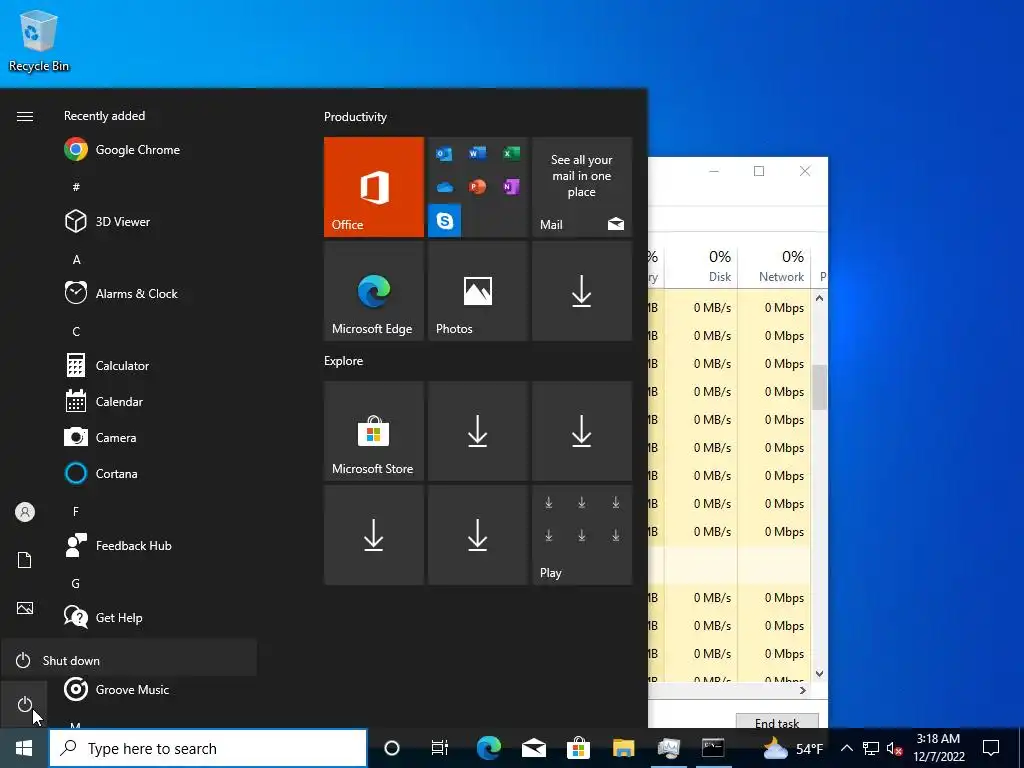
Task: Open the Microsoft Store tile
Action: tap(374, 431)
